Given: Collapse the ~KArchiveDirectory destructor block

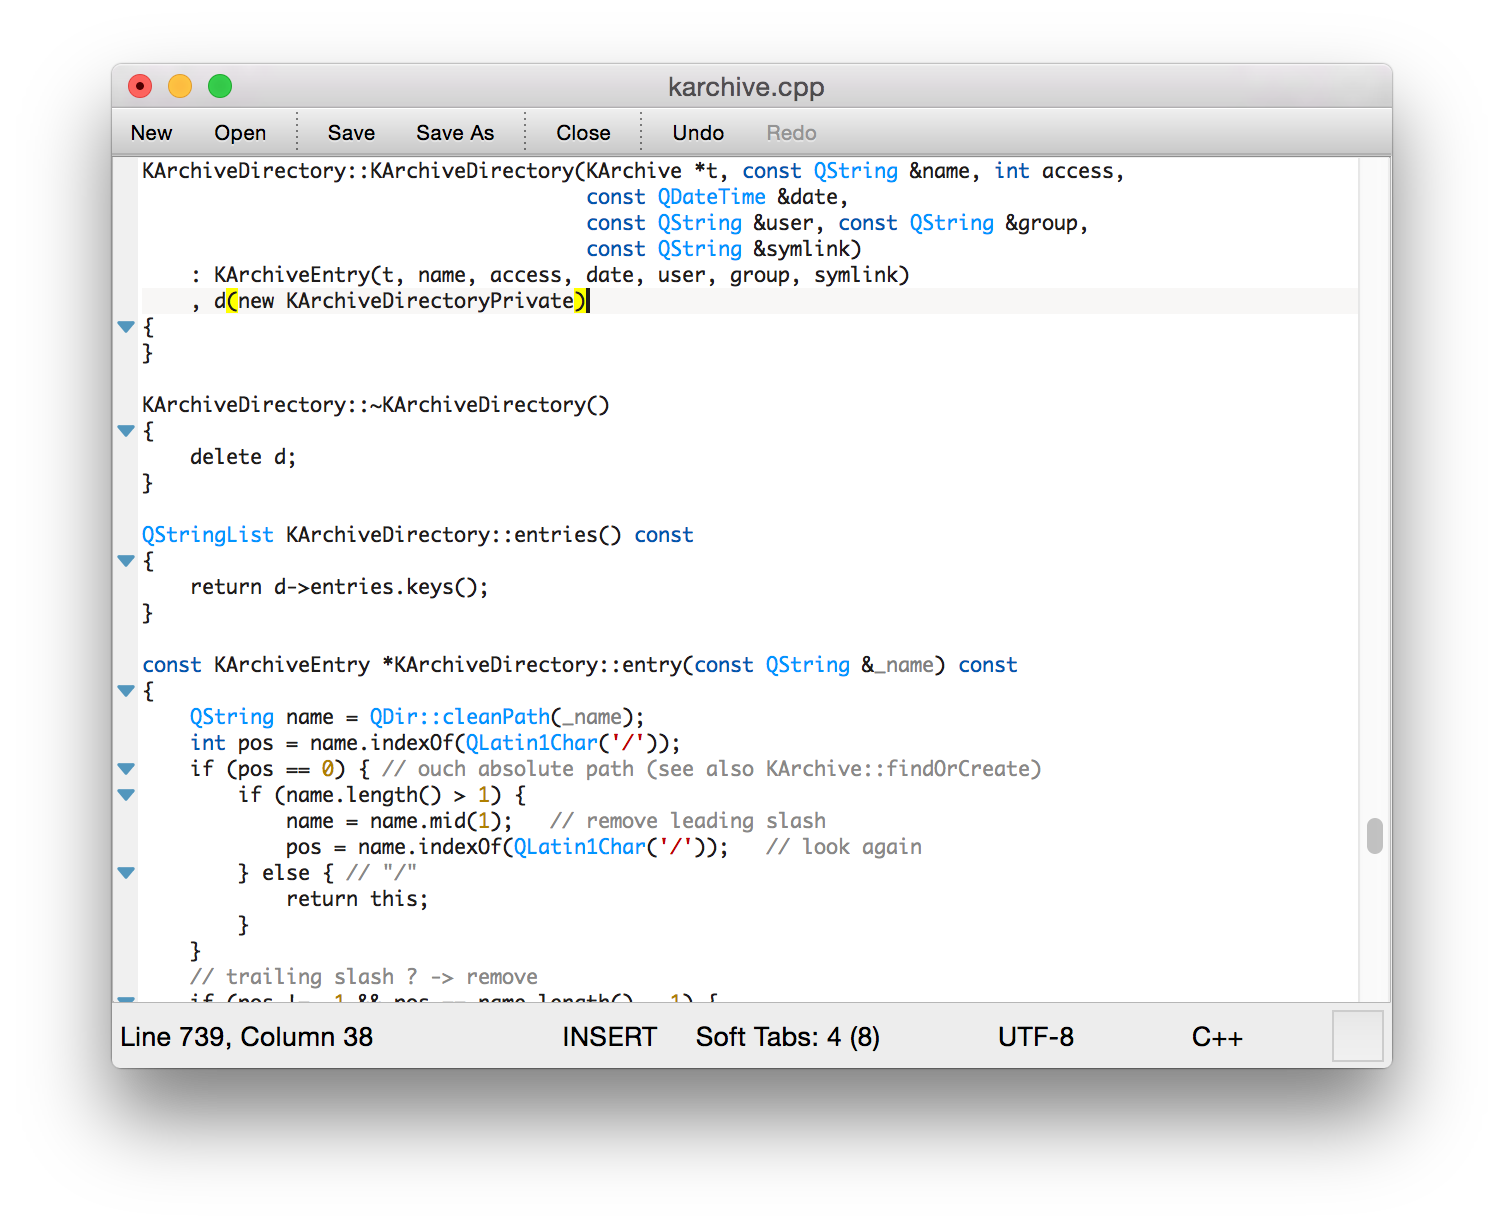Looking at the screenshot, I should [x=126, y=431].
